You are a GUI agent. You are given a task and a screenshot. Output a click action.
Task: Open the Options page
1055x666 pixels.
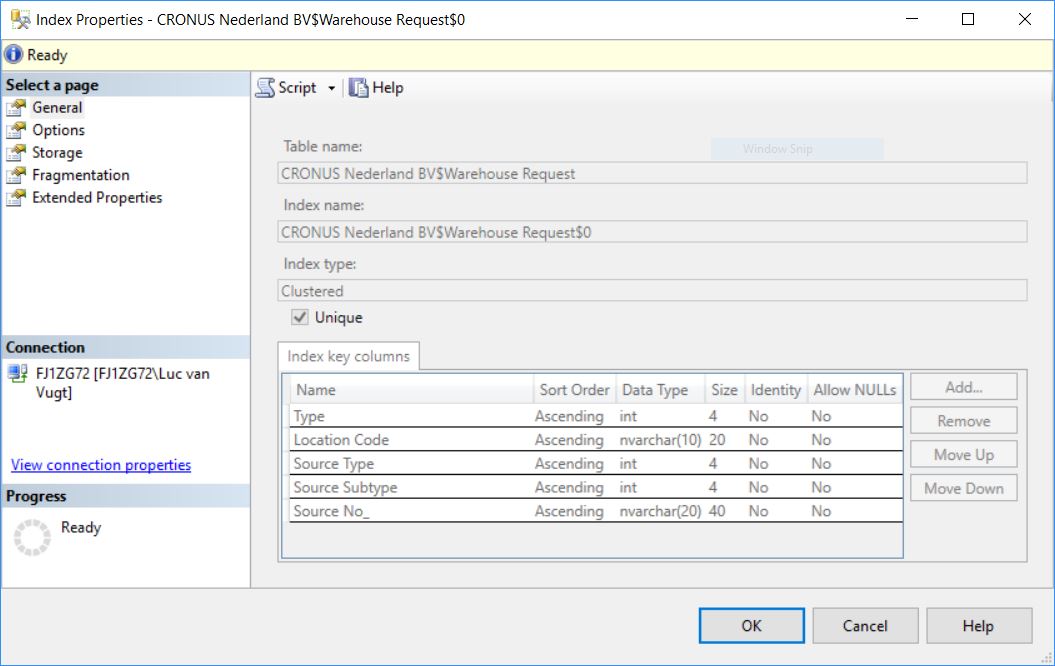pyautogui.click(x=59, y=130)
